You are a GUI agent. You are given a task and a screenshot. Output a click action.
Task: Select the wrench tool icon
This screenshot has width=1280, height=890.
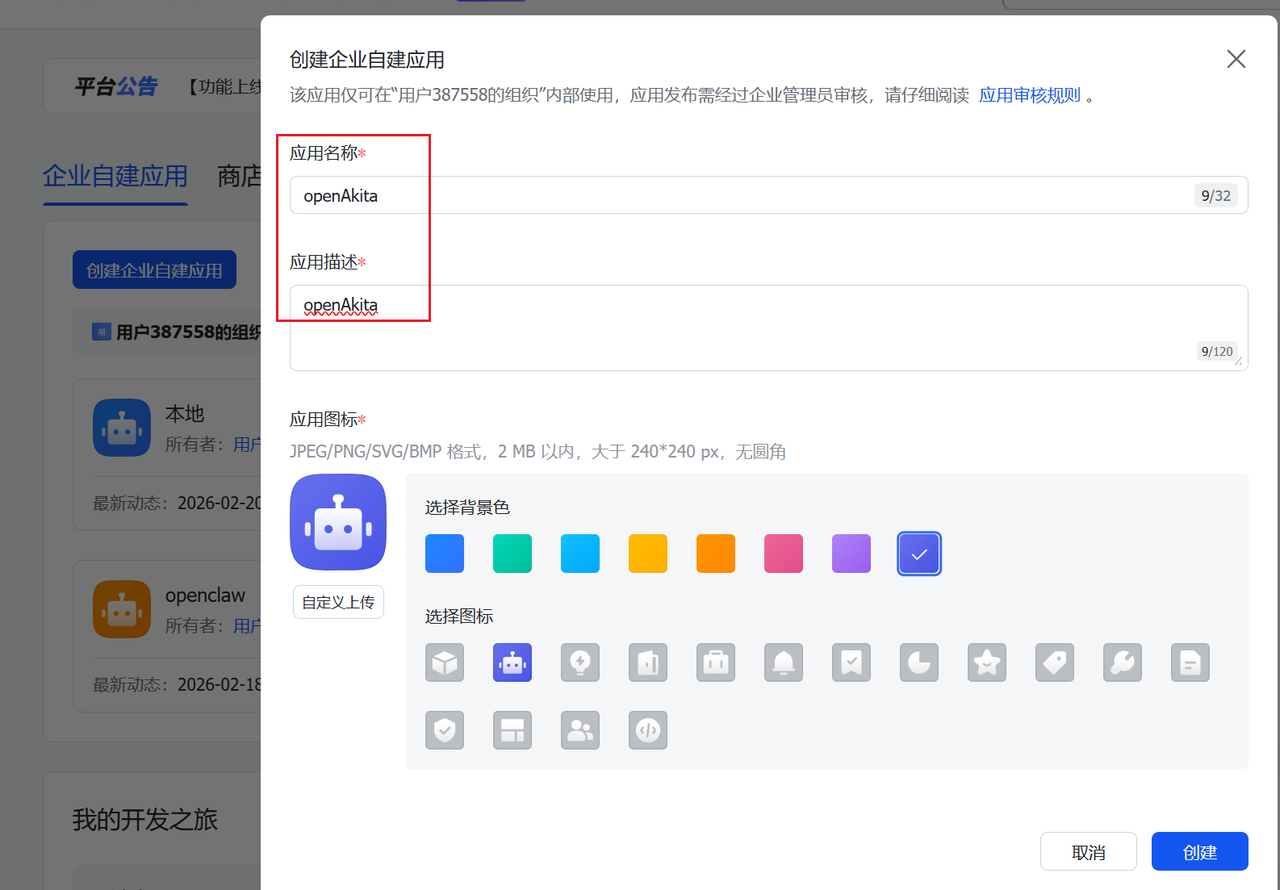(1122, 662)
